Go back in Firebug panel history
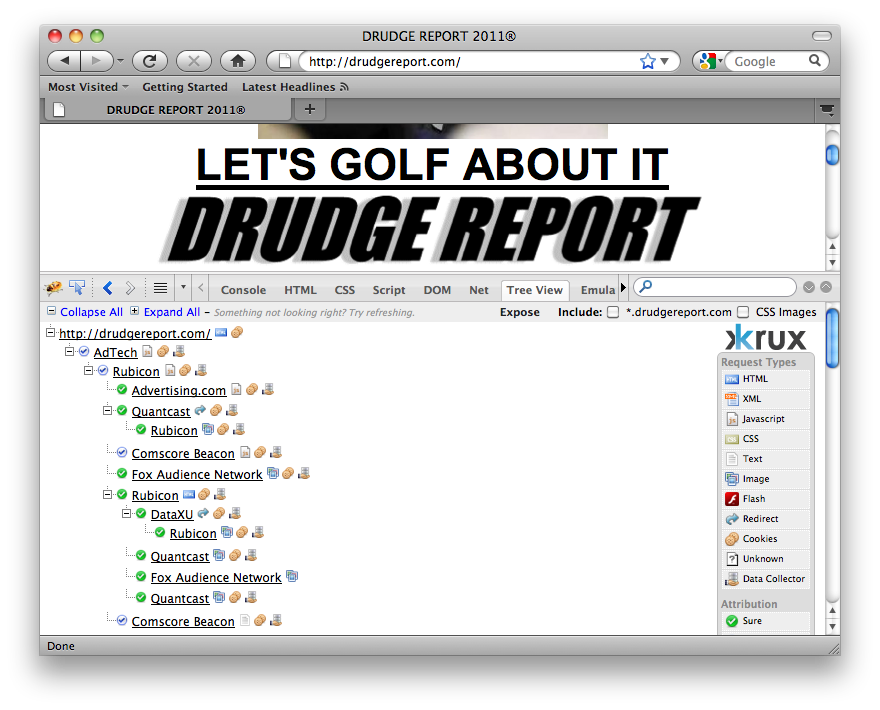The height and width of the screenshot is (710, 880). (108, 288)
